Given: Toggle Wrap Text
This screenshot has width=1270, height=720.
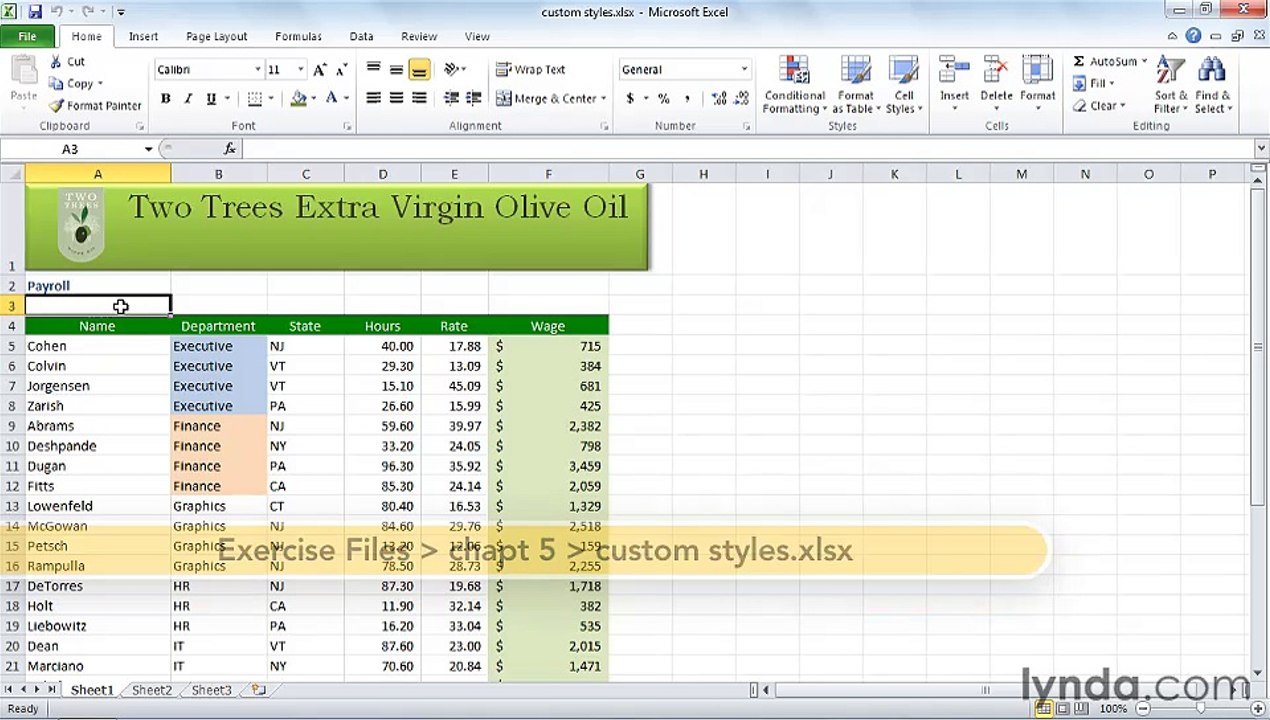Looking at the screenshot, I should coord(531,70).
